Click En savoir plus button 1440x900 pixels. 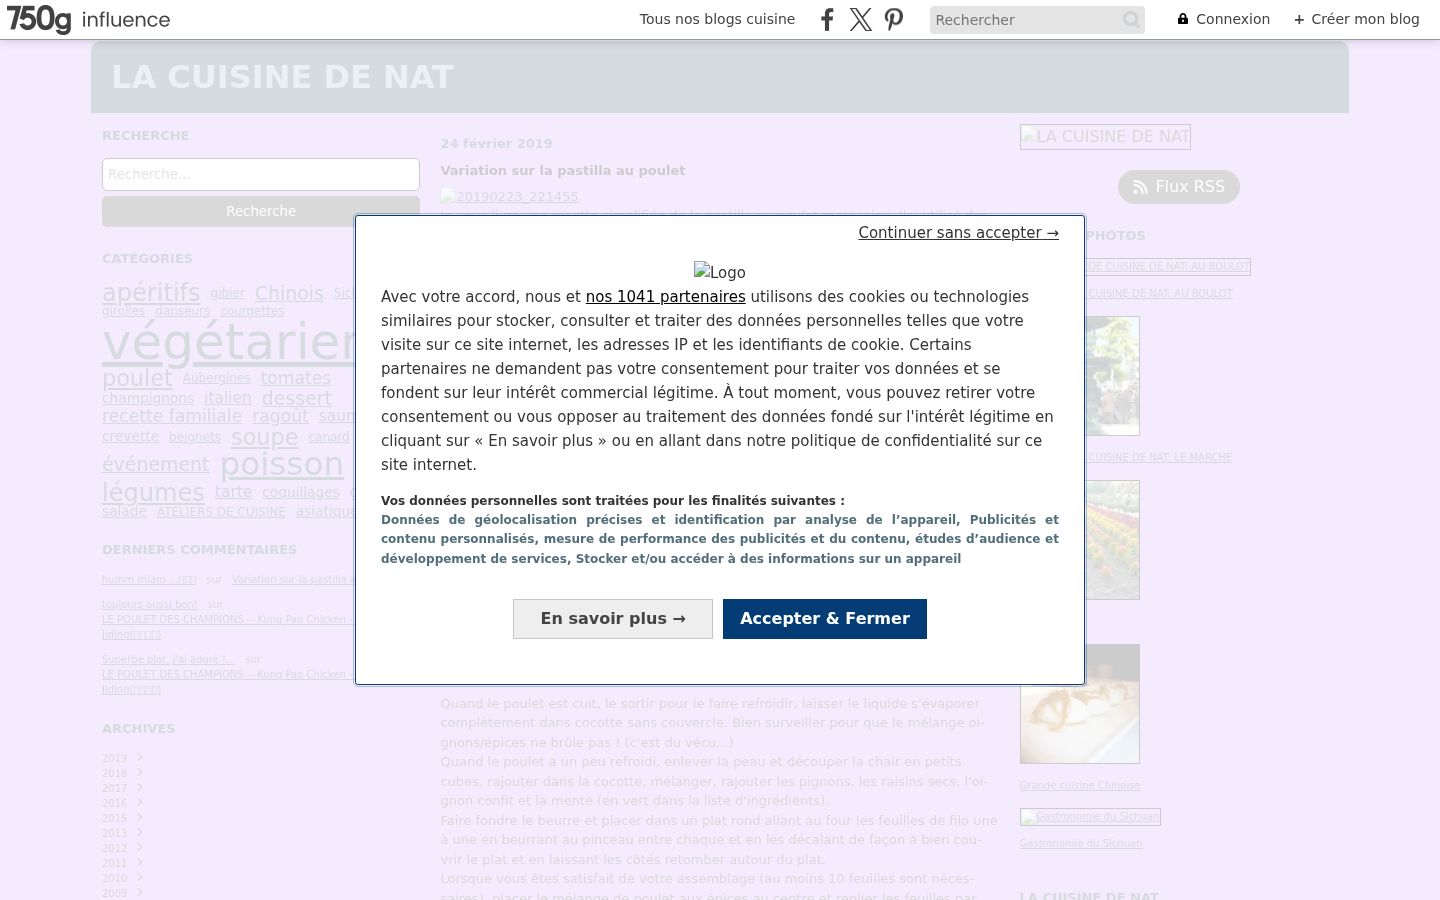click(x=613, y=619)
